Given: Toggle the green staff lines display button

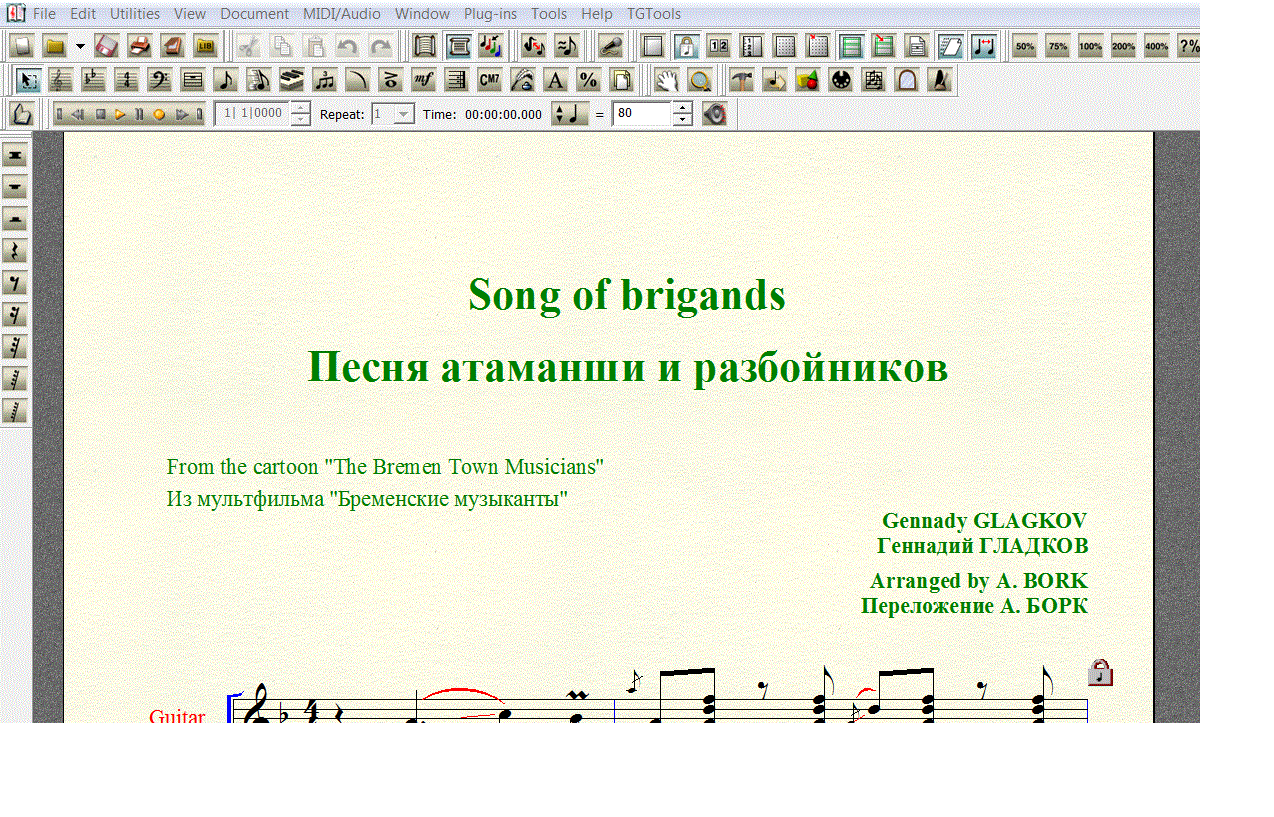Looking at the screenshot, I should 851,46.
